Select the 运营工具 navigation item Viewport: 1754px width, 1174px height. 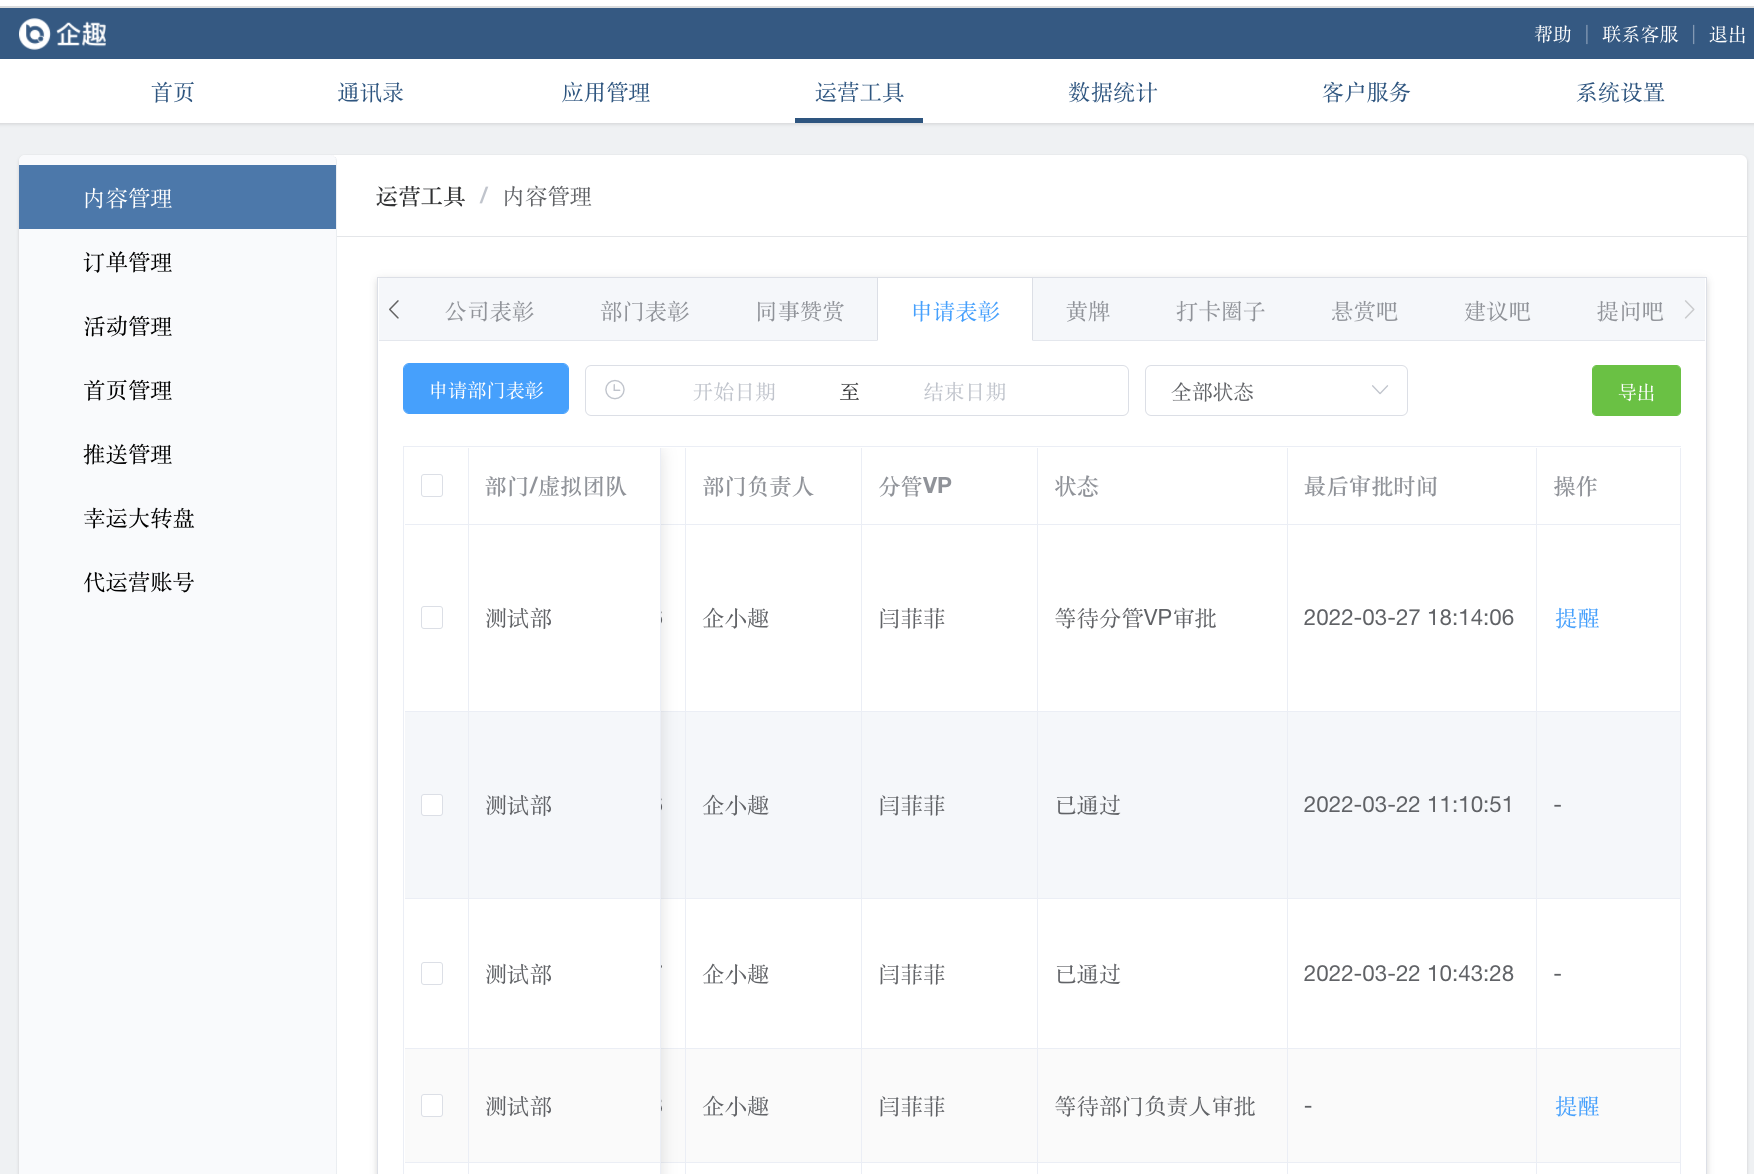pyautogui.click(x=859, y=92)
